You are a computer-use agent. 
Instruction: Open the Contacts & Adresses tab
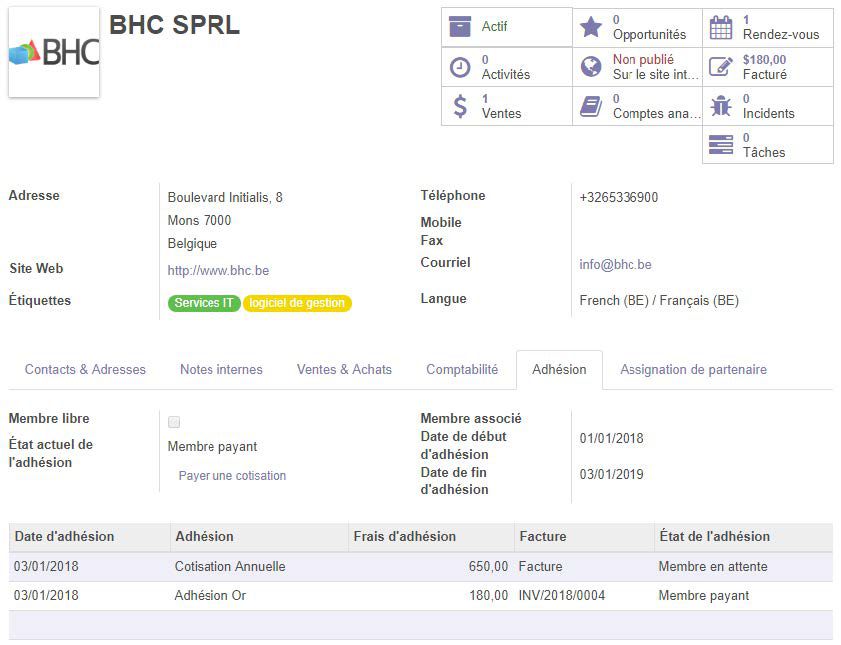coord(85,369)
